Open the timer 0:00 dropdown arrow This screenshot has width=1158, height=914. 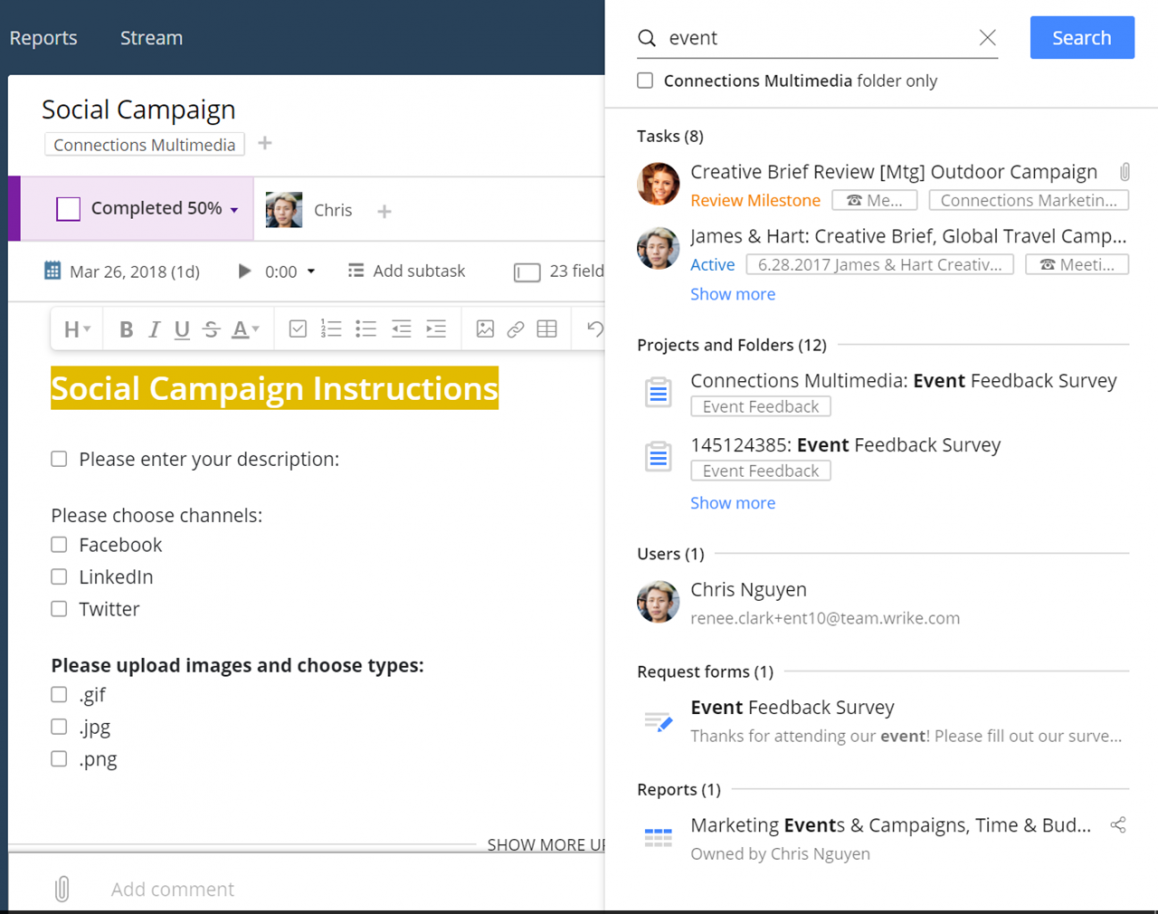[311, 271]
